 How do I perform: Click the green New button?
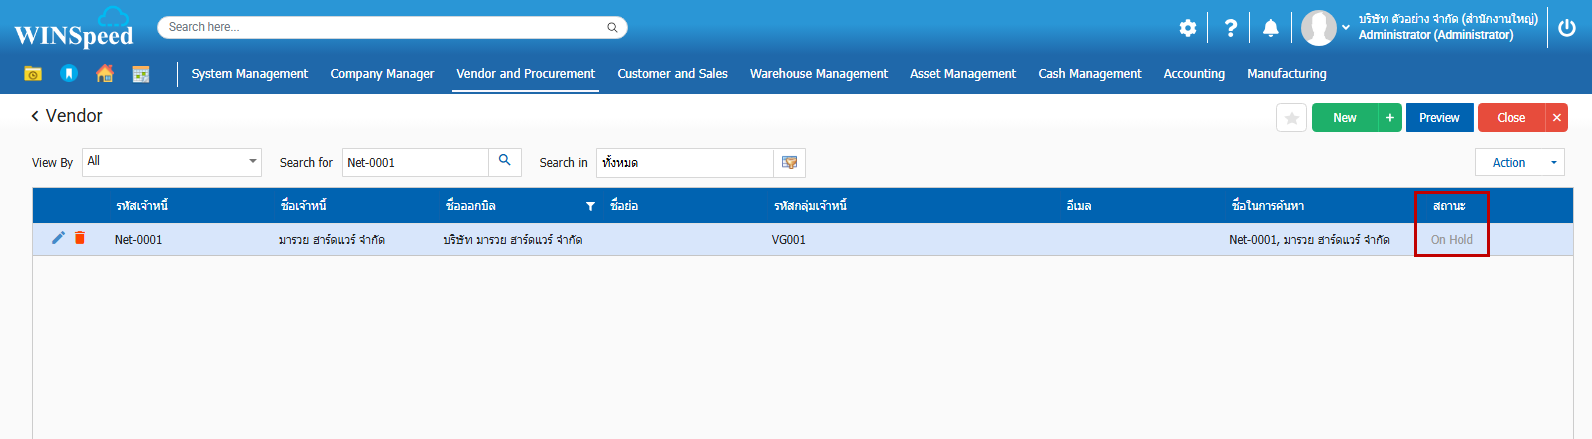point(1344,118)
